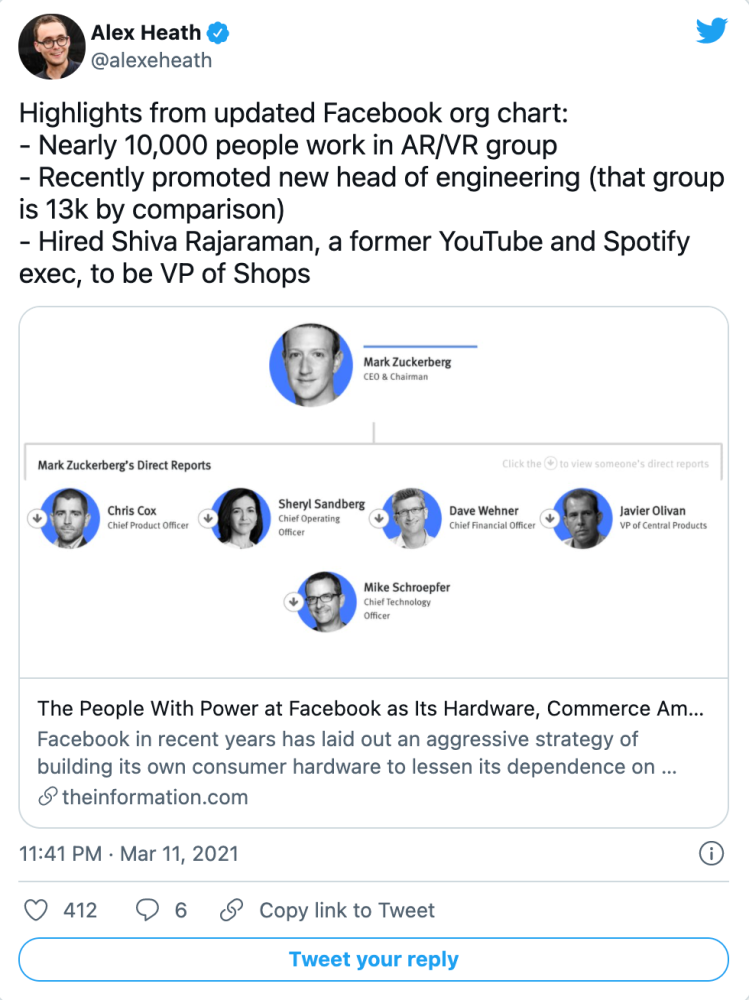Like the tweet with the heart icon
Screen dimensions: 749x1000
[36, 910]
